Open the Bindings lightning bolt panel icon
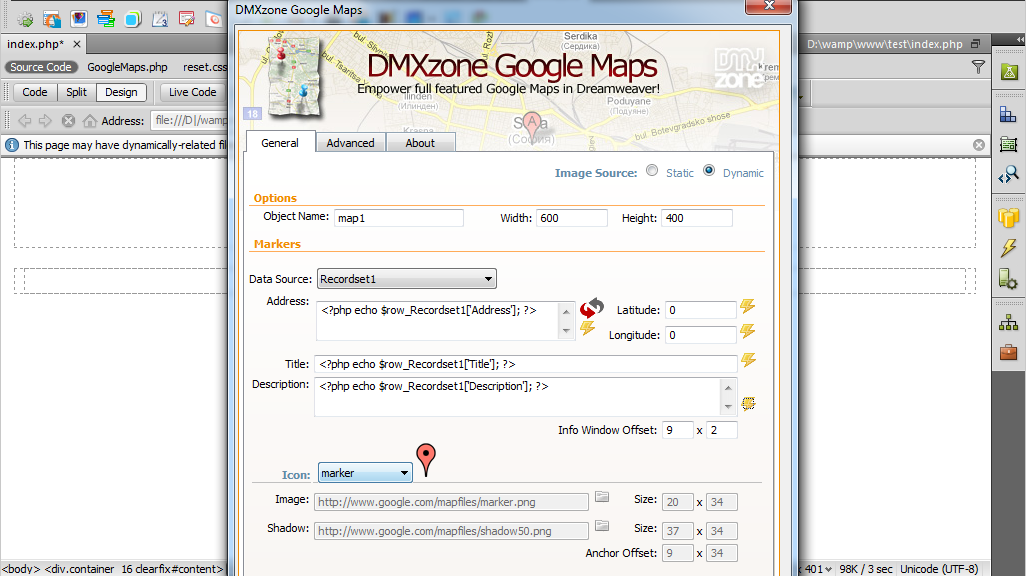 click(x=1008, y=247)
